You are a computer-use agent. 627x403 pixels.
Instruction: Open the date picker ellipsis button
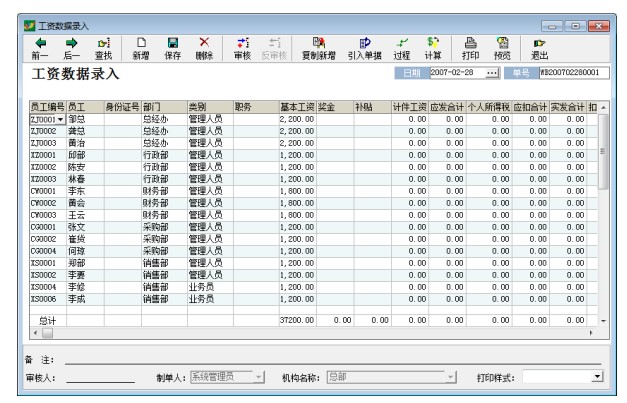click(x=491, y=74)
